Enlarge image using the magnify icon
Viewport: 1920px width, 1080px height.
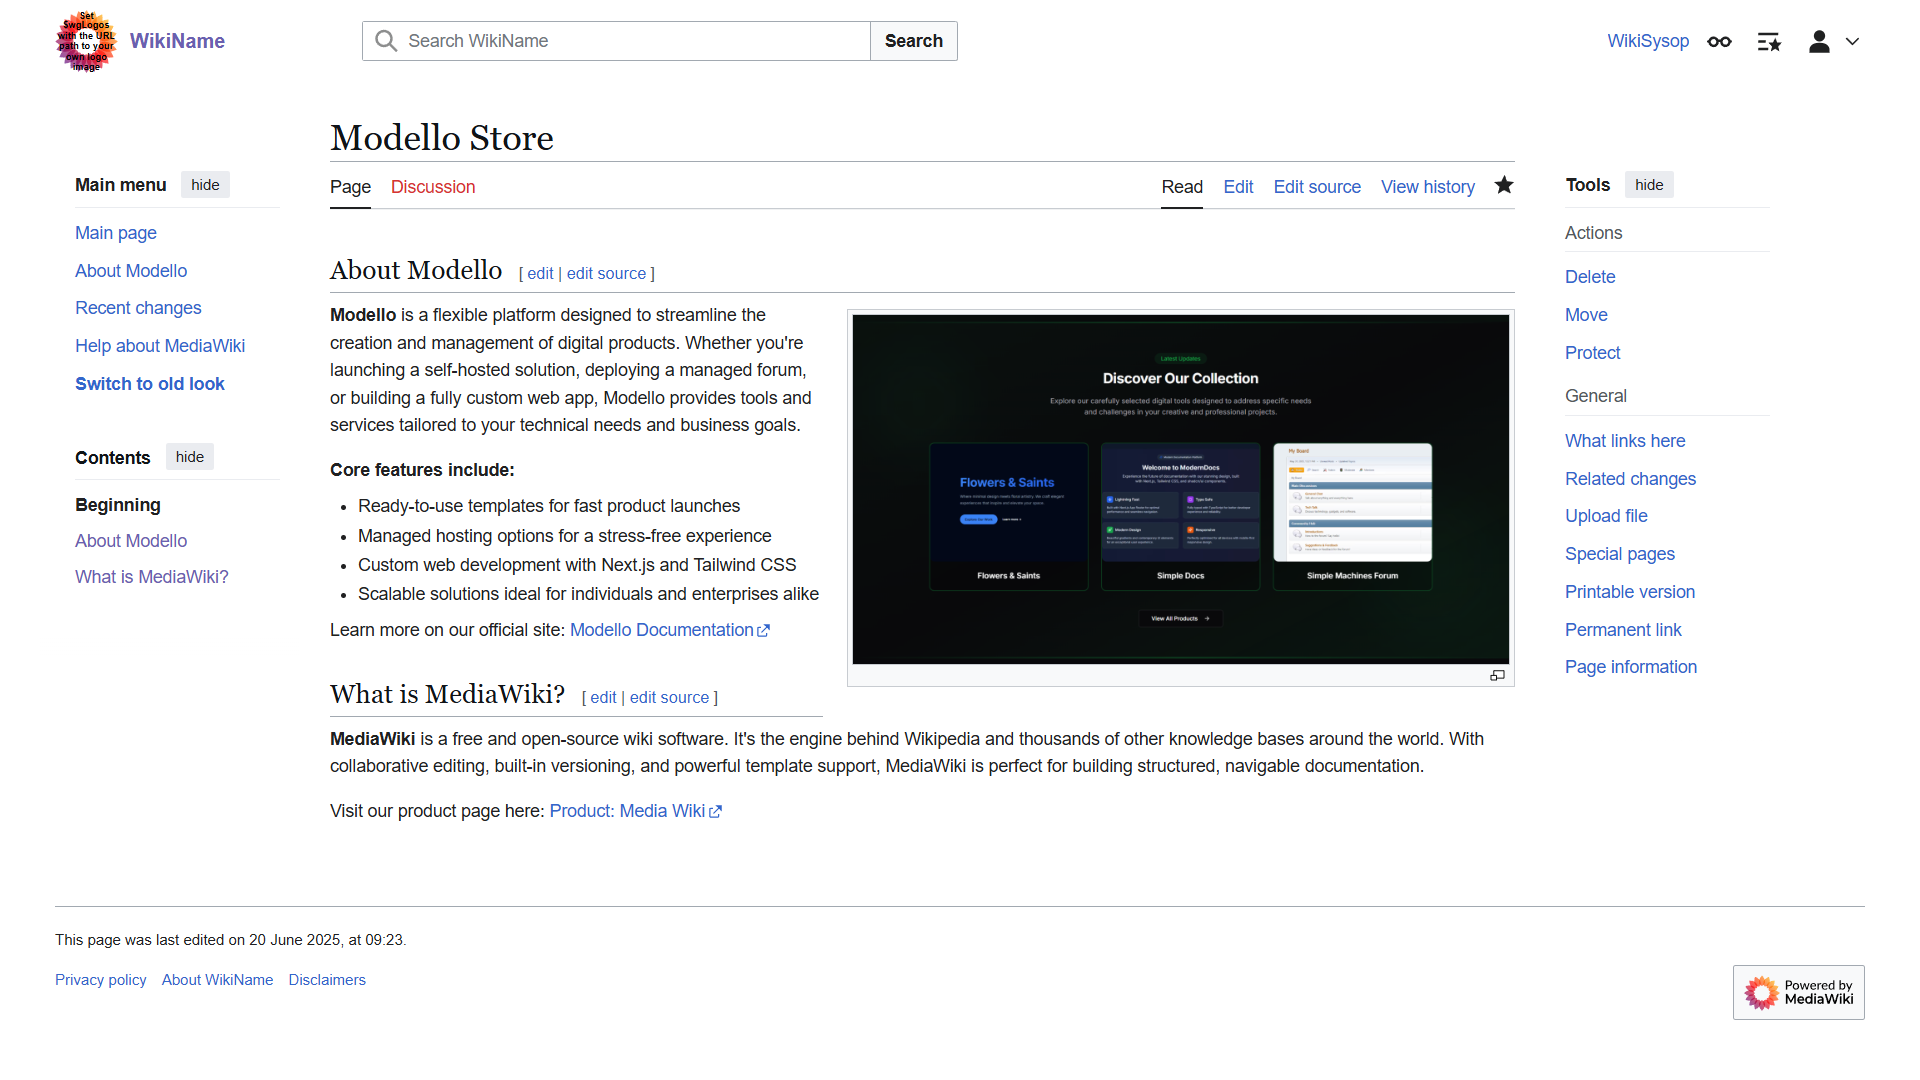tap(1497, 676)
